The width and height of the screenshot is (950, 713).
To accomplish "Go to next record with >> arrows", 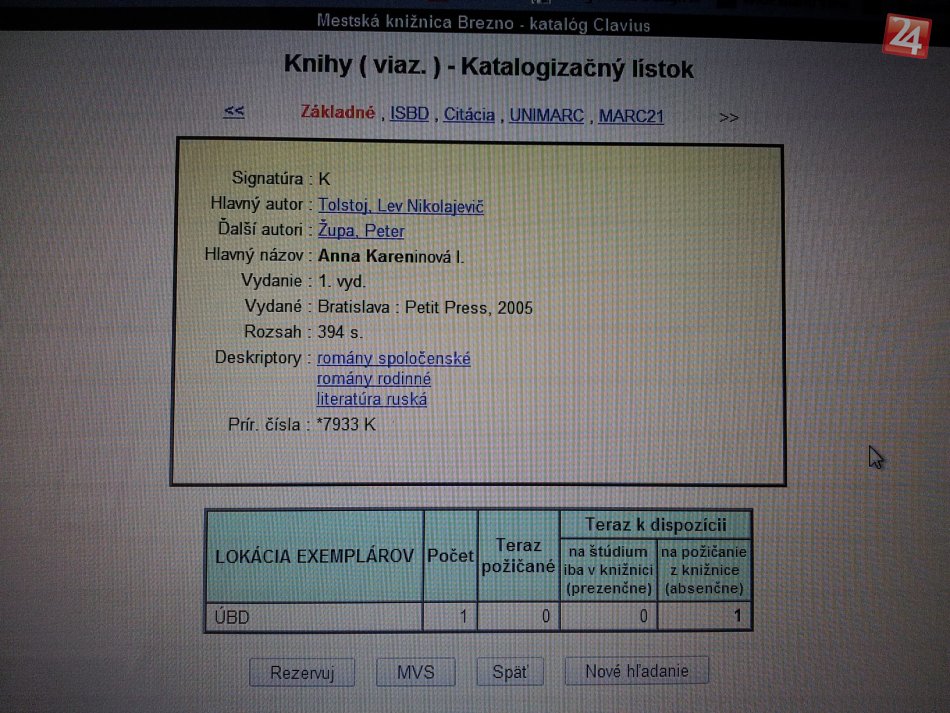I will pos(729,117).
